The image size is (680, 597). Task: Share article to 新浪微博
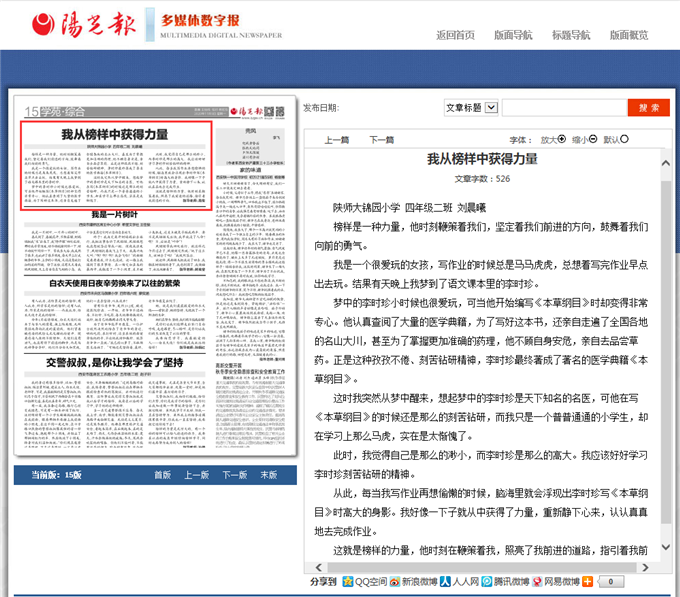(x=413, y=582)
